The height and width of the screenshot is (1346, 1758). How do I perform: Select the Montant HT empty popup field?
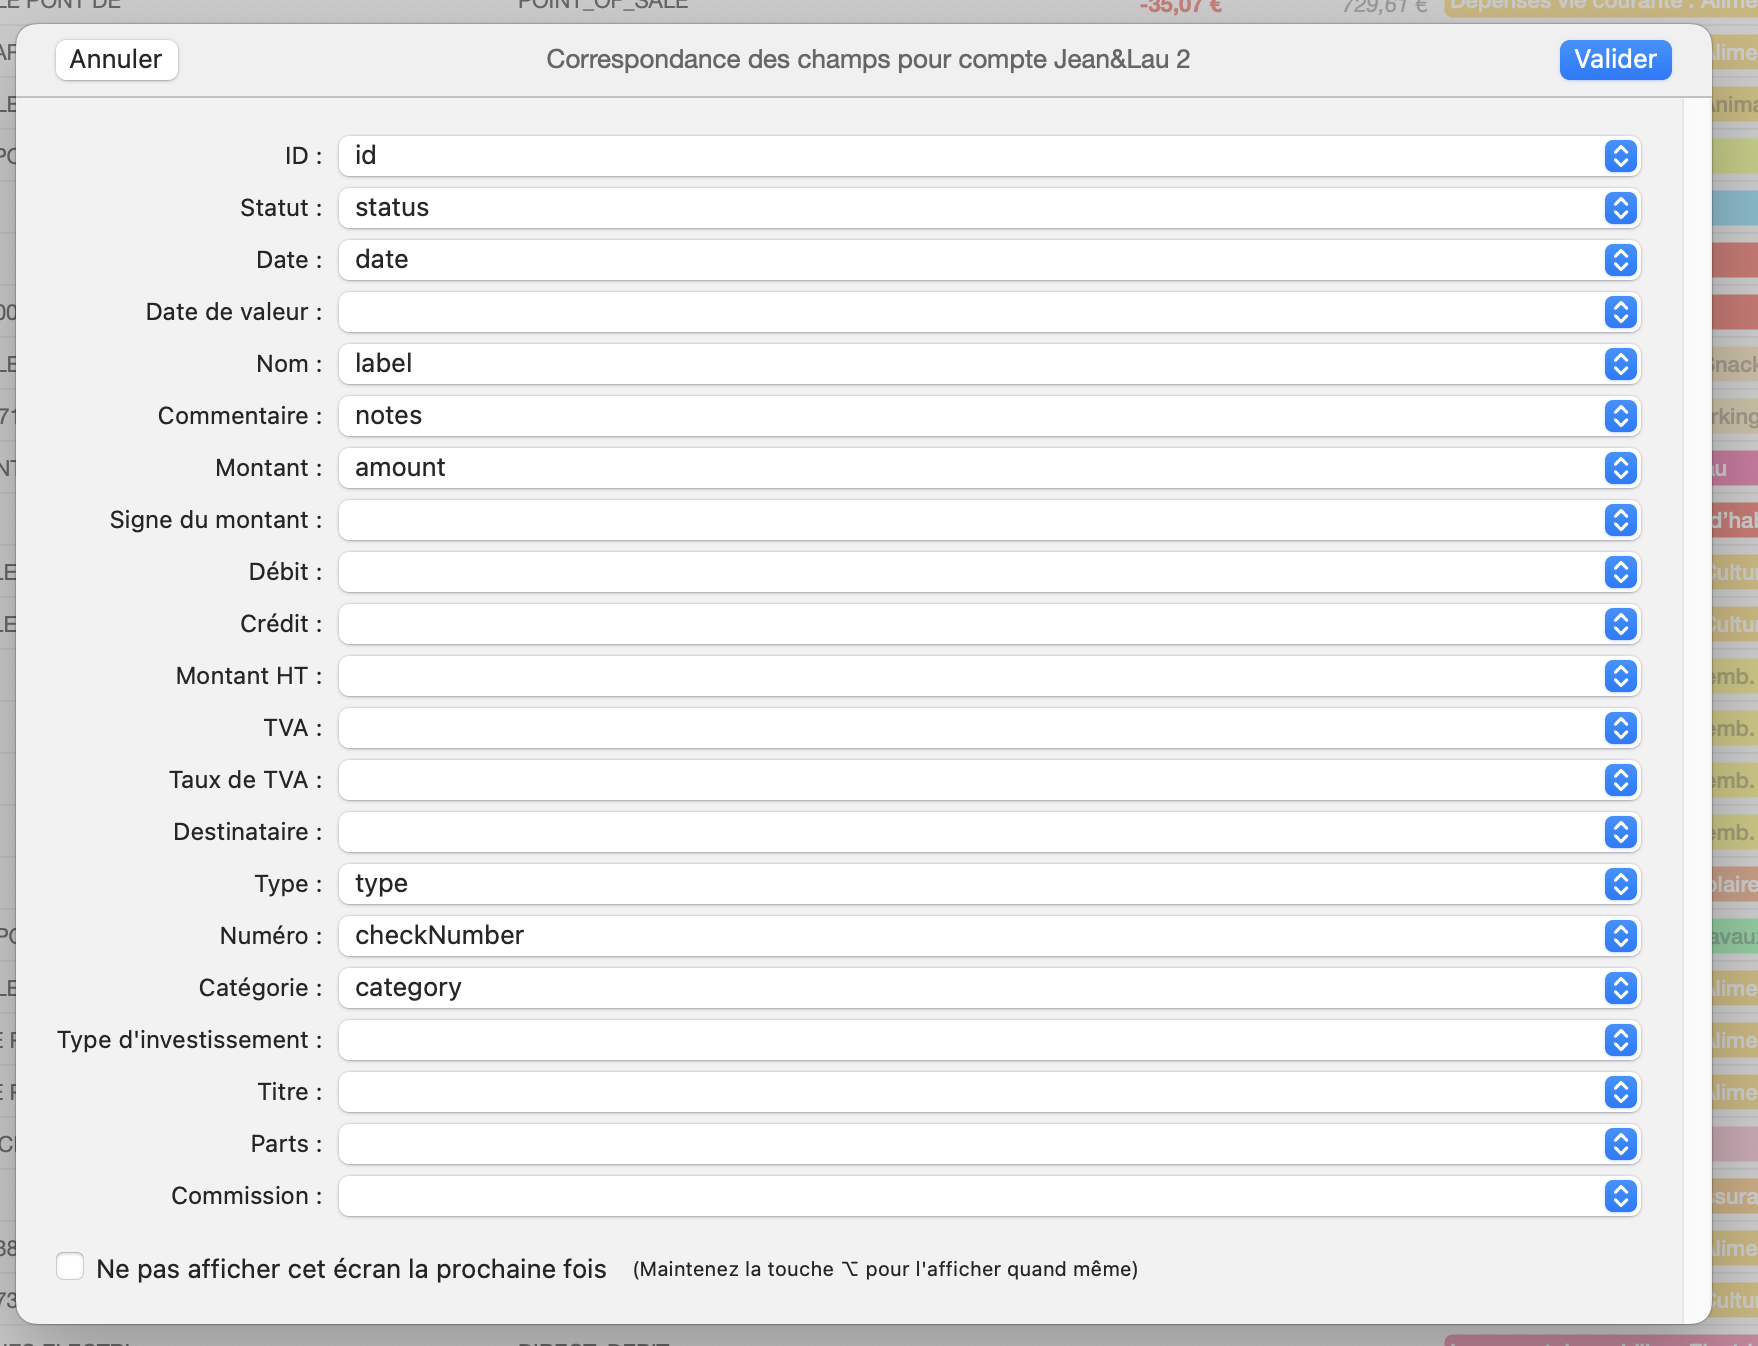[988, 676]
